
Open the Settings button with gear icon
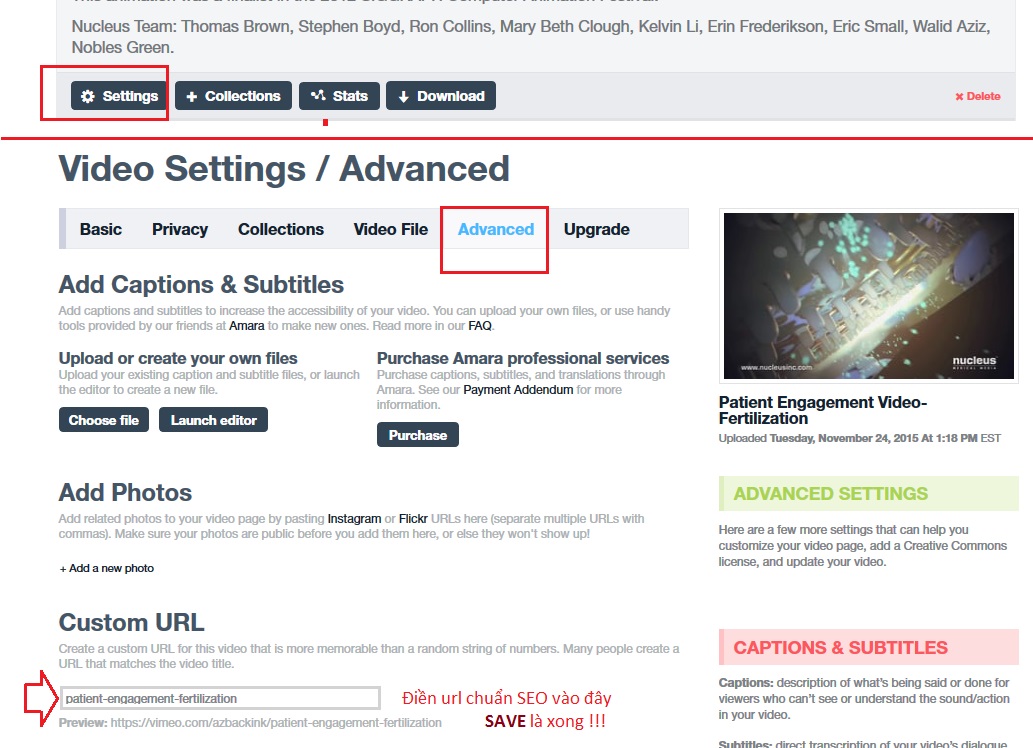click(x=119, y=96)
